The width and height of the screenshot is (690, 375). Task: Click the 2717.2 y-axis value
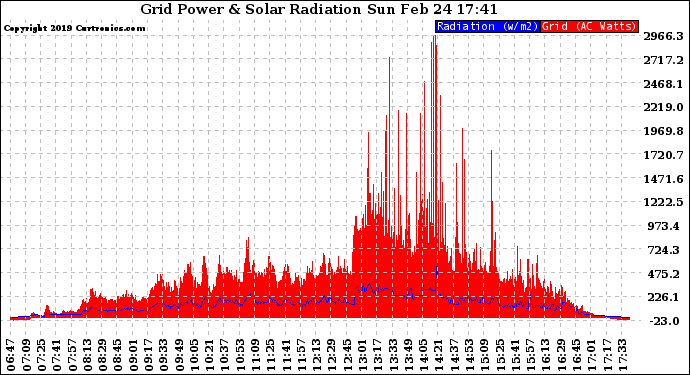click(664, 60)
